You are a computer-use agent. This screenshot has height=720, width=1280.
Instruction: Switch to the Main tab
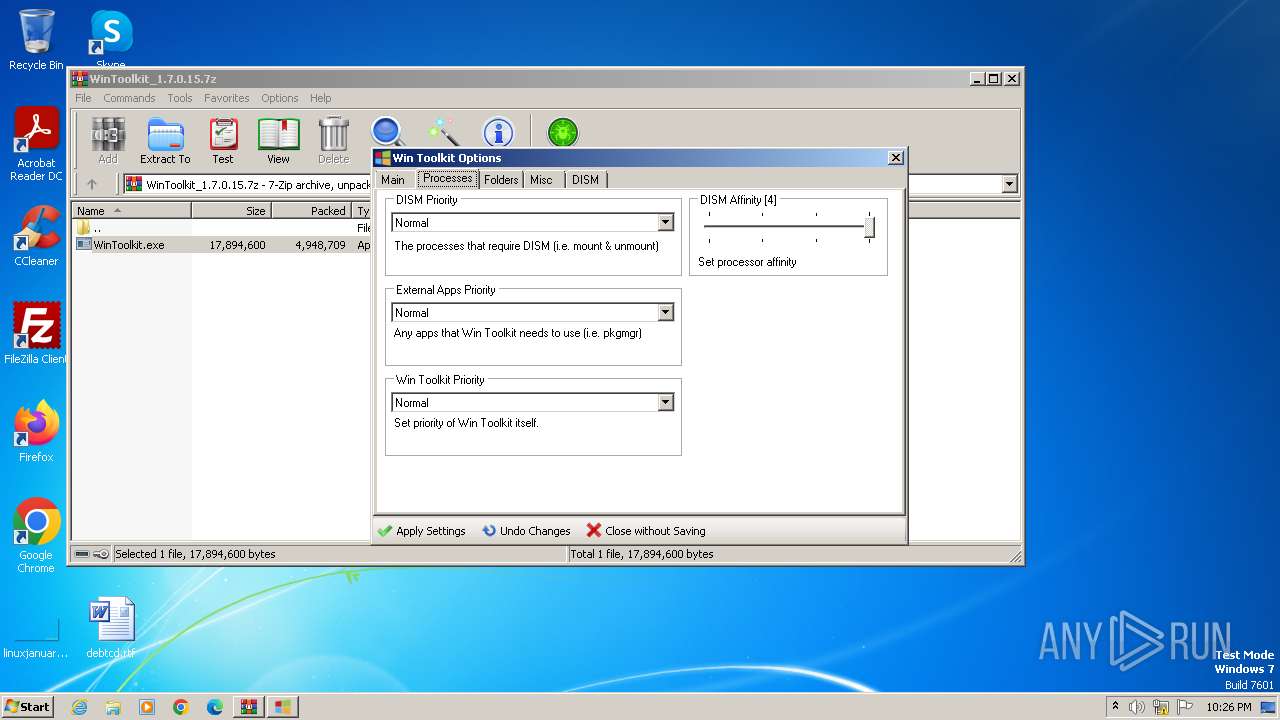[393, 180]
